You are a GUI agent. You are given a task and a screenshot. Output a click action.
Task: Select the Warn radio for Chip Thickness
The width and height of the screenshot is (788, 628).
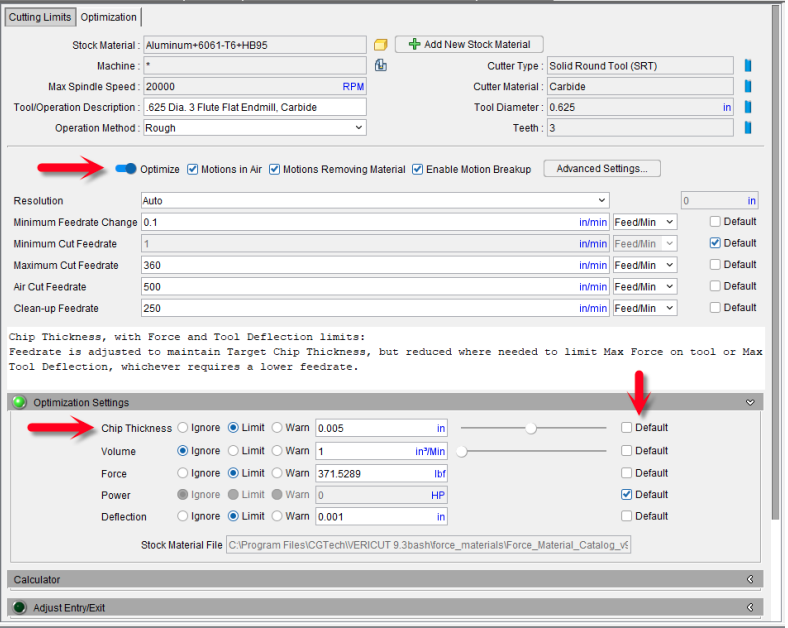(x=277, y=428)
